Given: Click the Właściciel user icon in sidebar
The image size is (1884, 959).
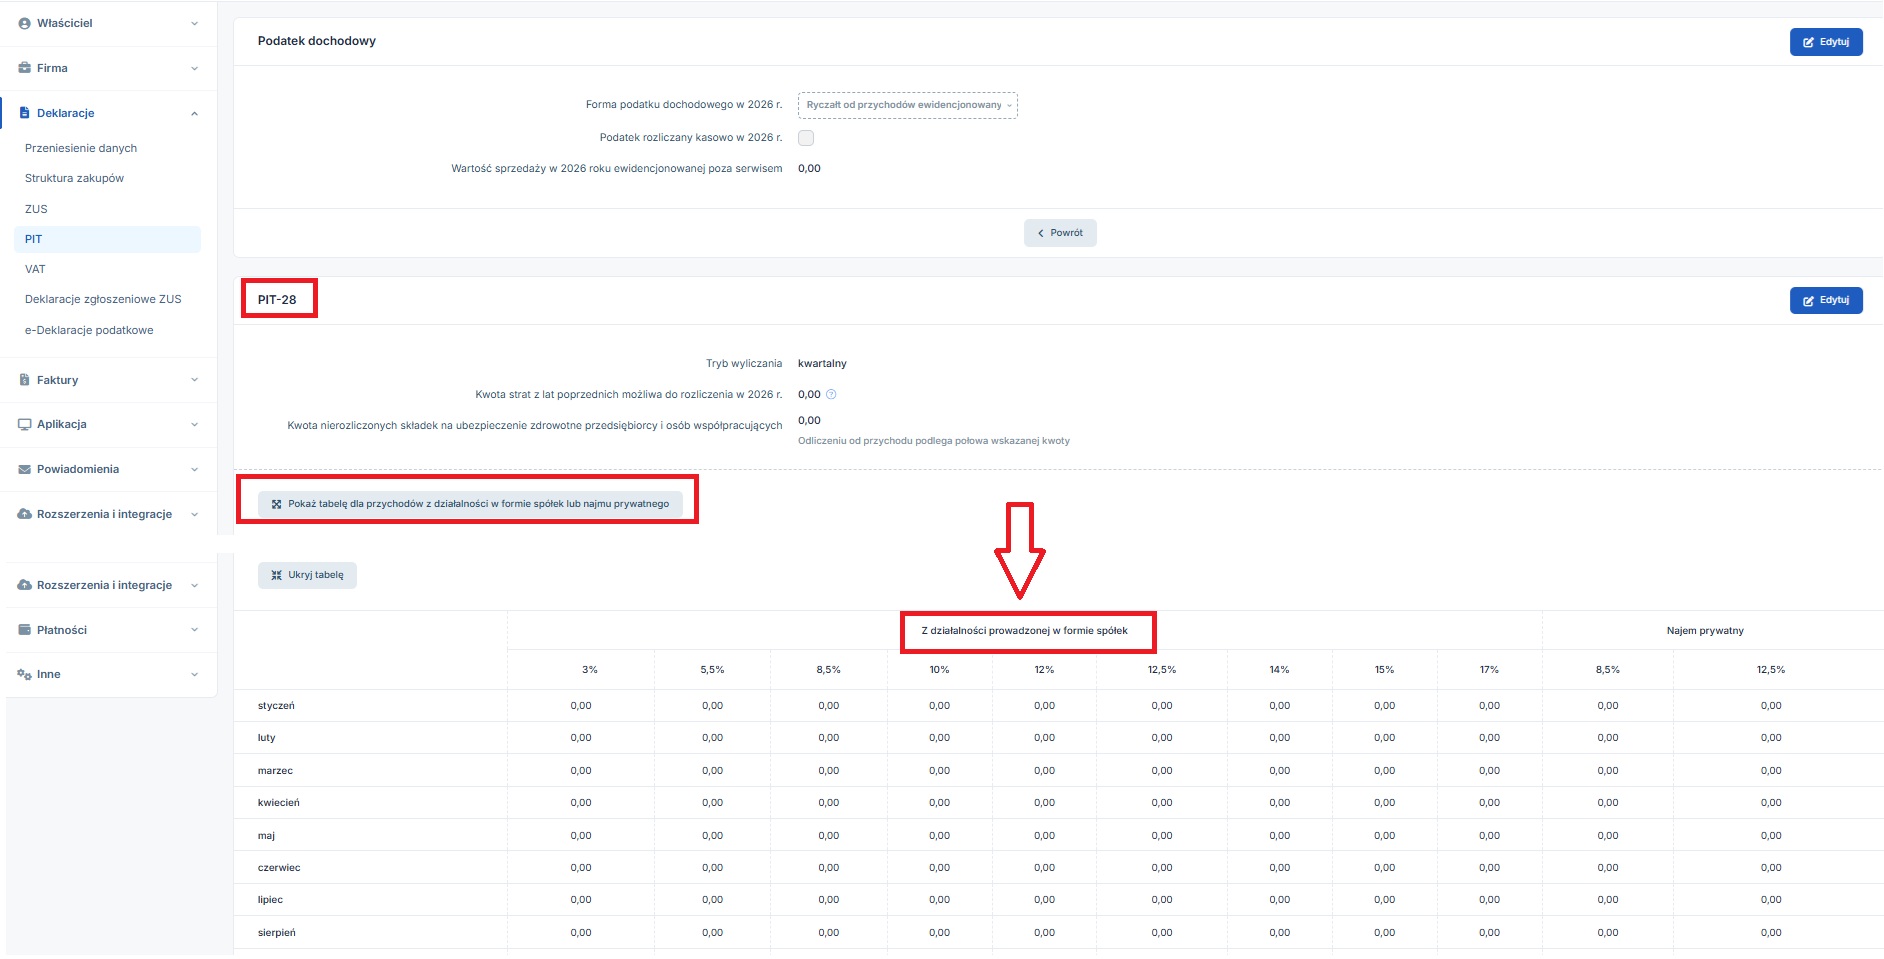Looking at the screenshot, I should (24, 23).
